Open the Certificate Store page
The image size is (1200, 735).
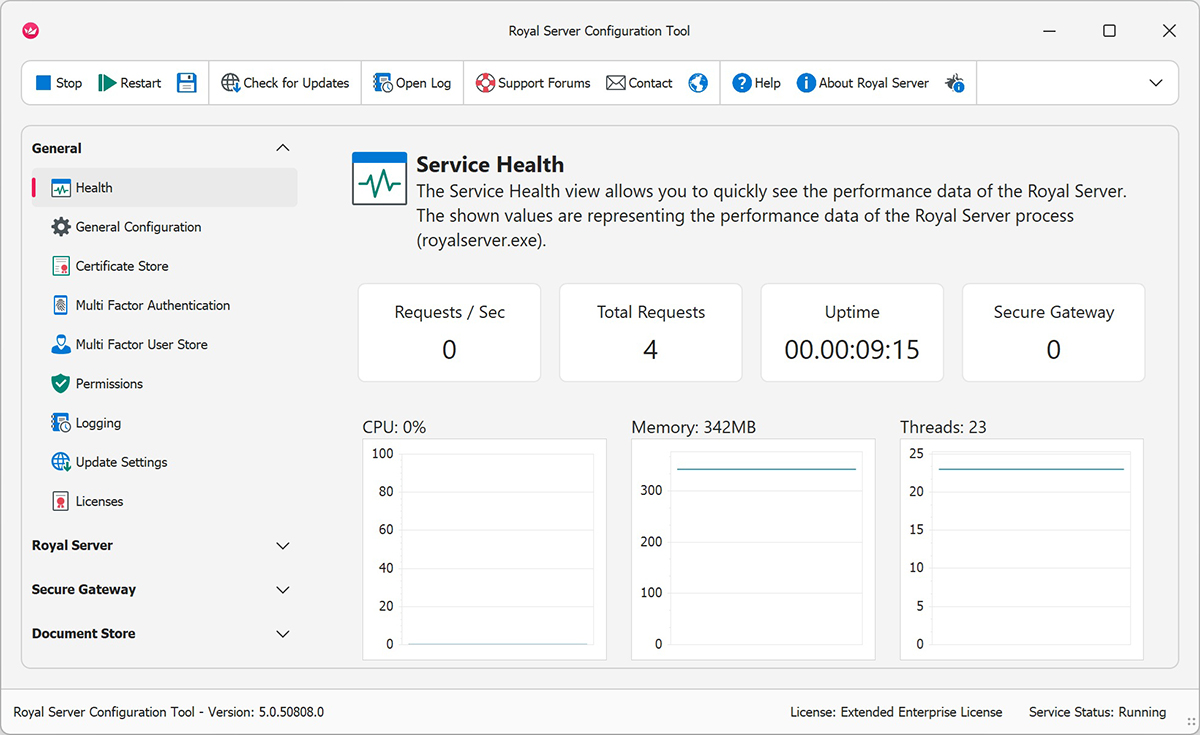[122, 266]
